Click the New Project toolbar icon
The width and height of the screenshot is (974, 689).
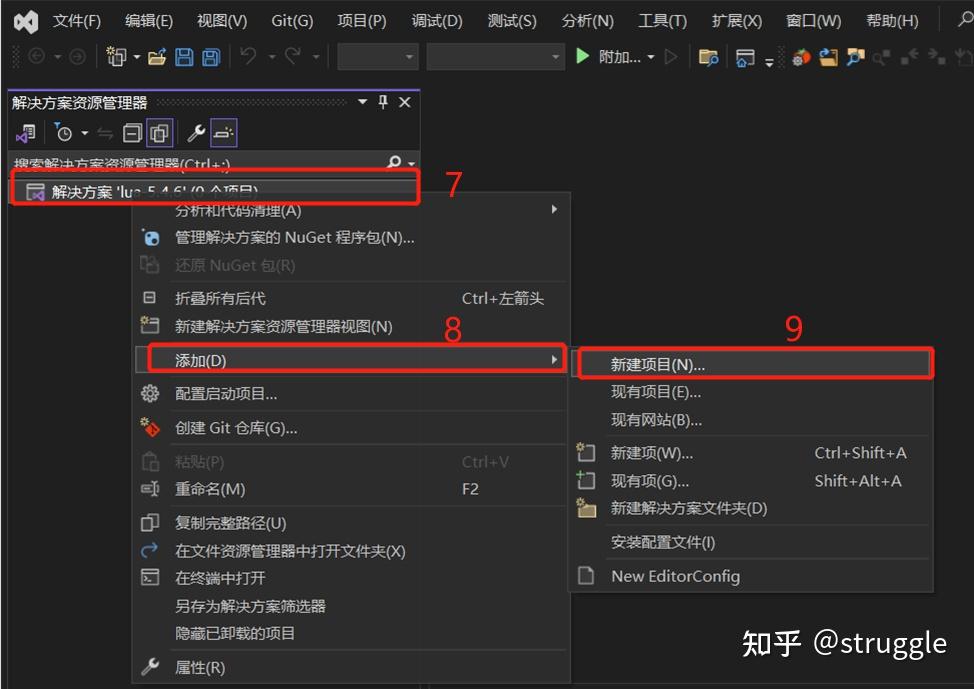(x=116, y=57)
